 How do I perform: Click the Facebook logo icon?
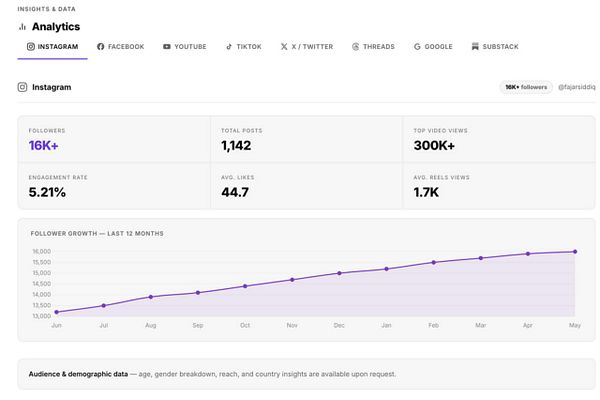[x=101, y=47]
